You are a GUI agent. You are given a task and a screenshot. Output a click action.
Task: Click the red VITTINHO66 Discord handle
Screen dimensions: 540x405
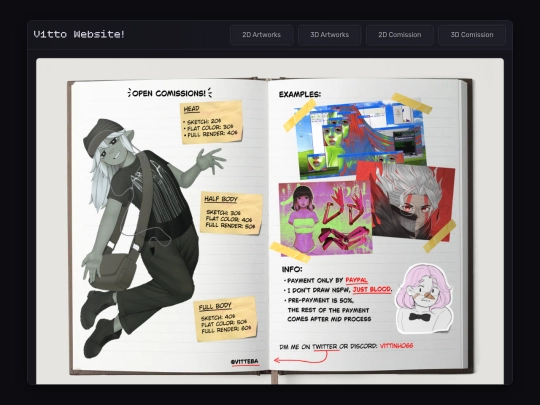[x=396, y=346]
